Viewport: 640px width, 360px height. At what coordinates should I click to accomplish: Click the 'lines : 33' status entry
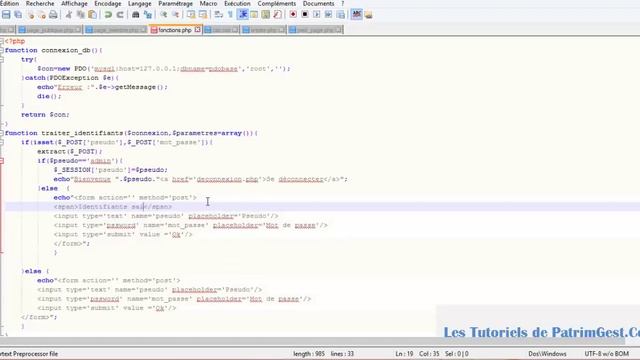click(x=342, y=354)
